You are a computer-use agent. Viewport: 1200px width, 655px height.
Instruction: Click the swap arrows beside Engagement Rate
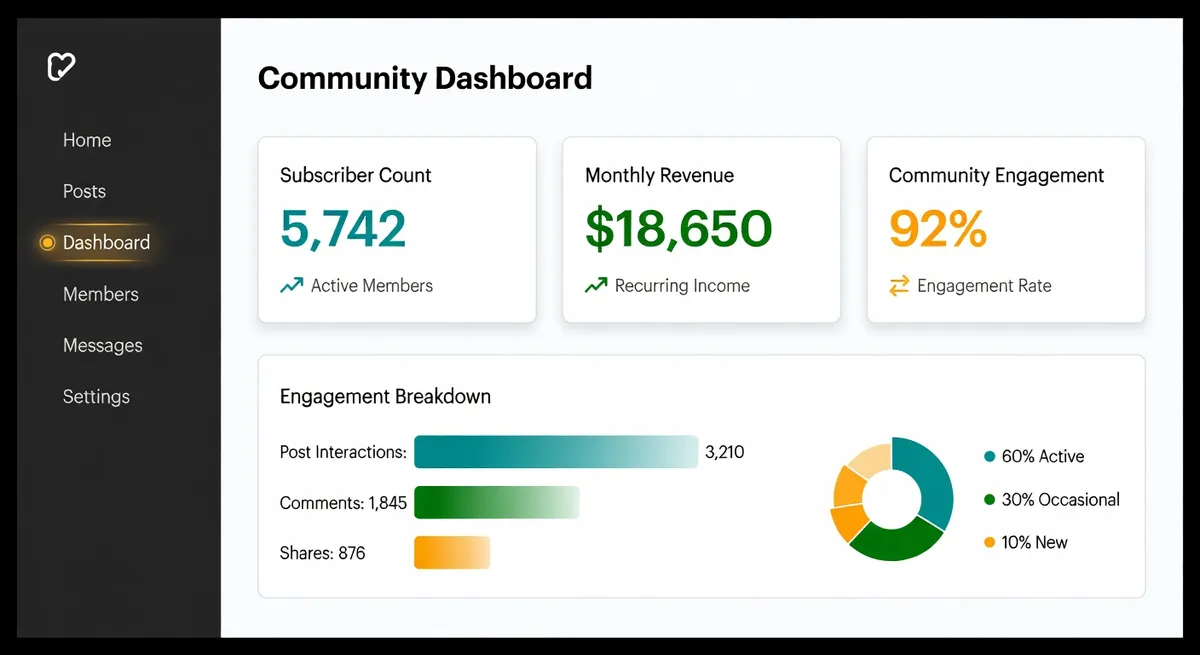899,286
